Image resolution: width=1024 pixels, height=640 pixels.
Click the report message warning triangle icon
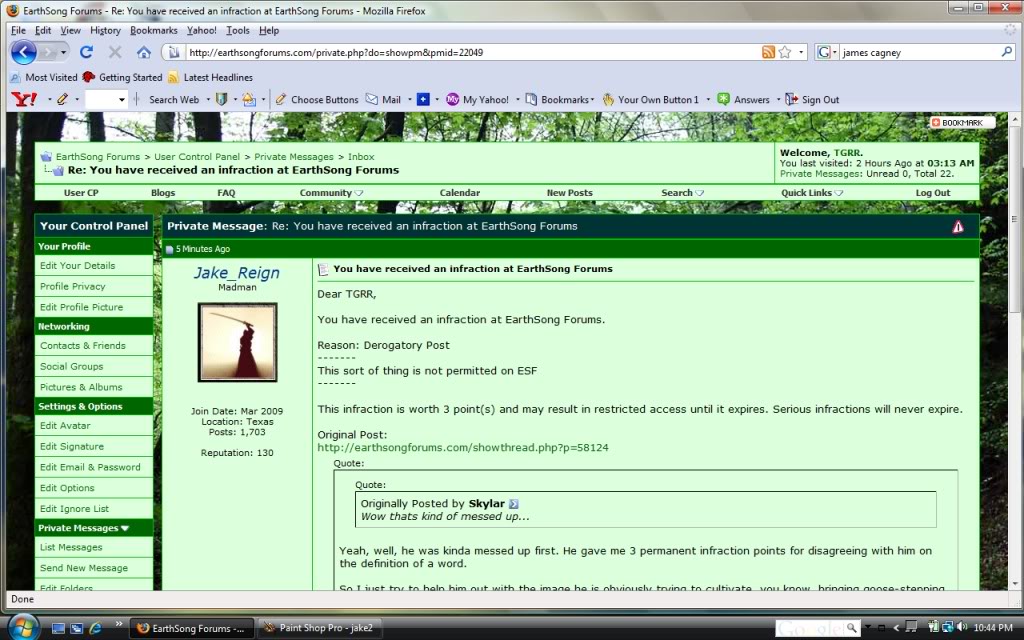tap(958, 227)
